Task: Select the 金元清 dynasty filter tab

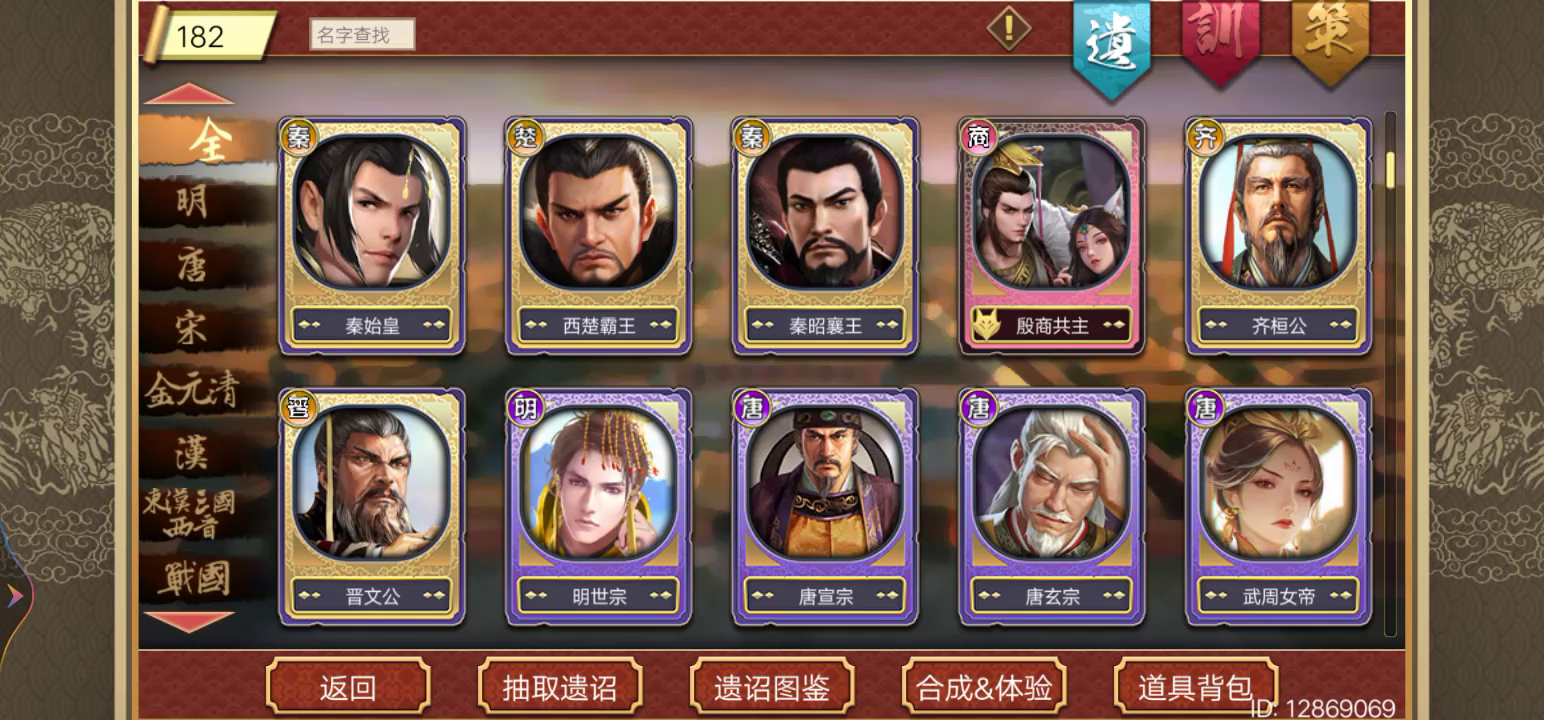Action: [192, 390]
